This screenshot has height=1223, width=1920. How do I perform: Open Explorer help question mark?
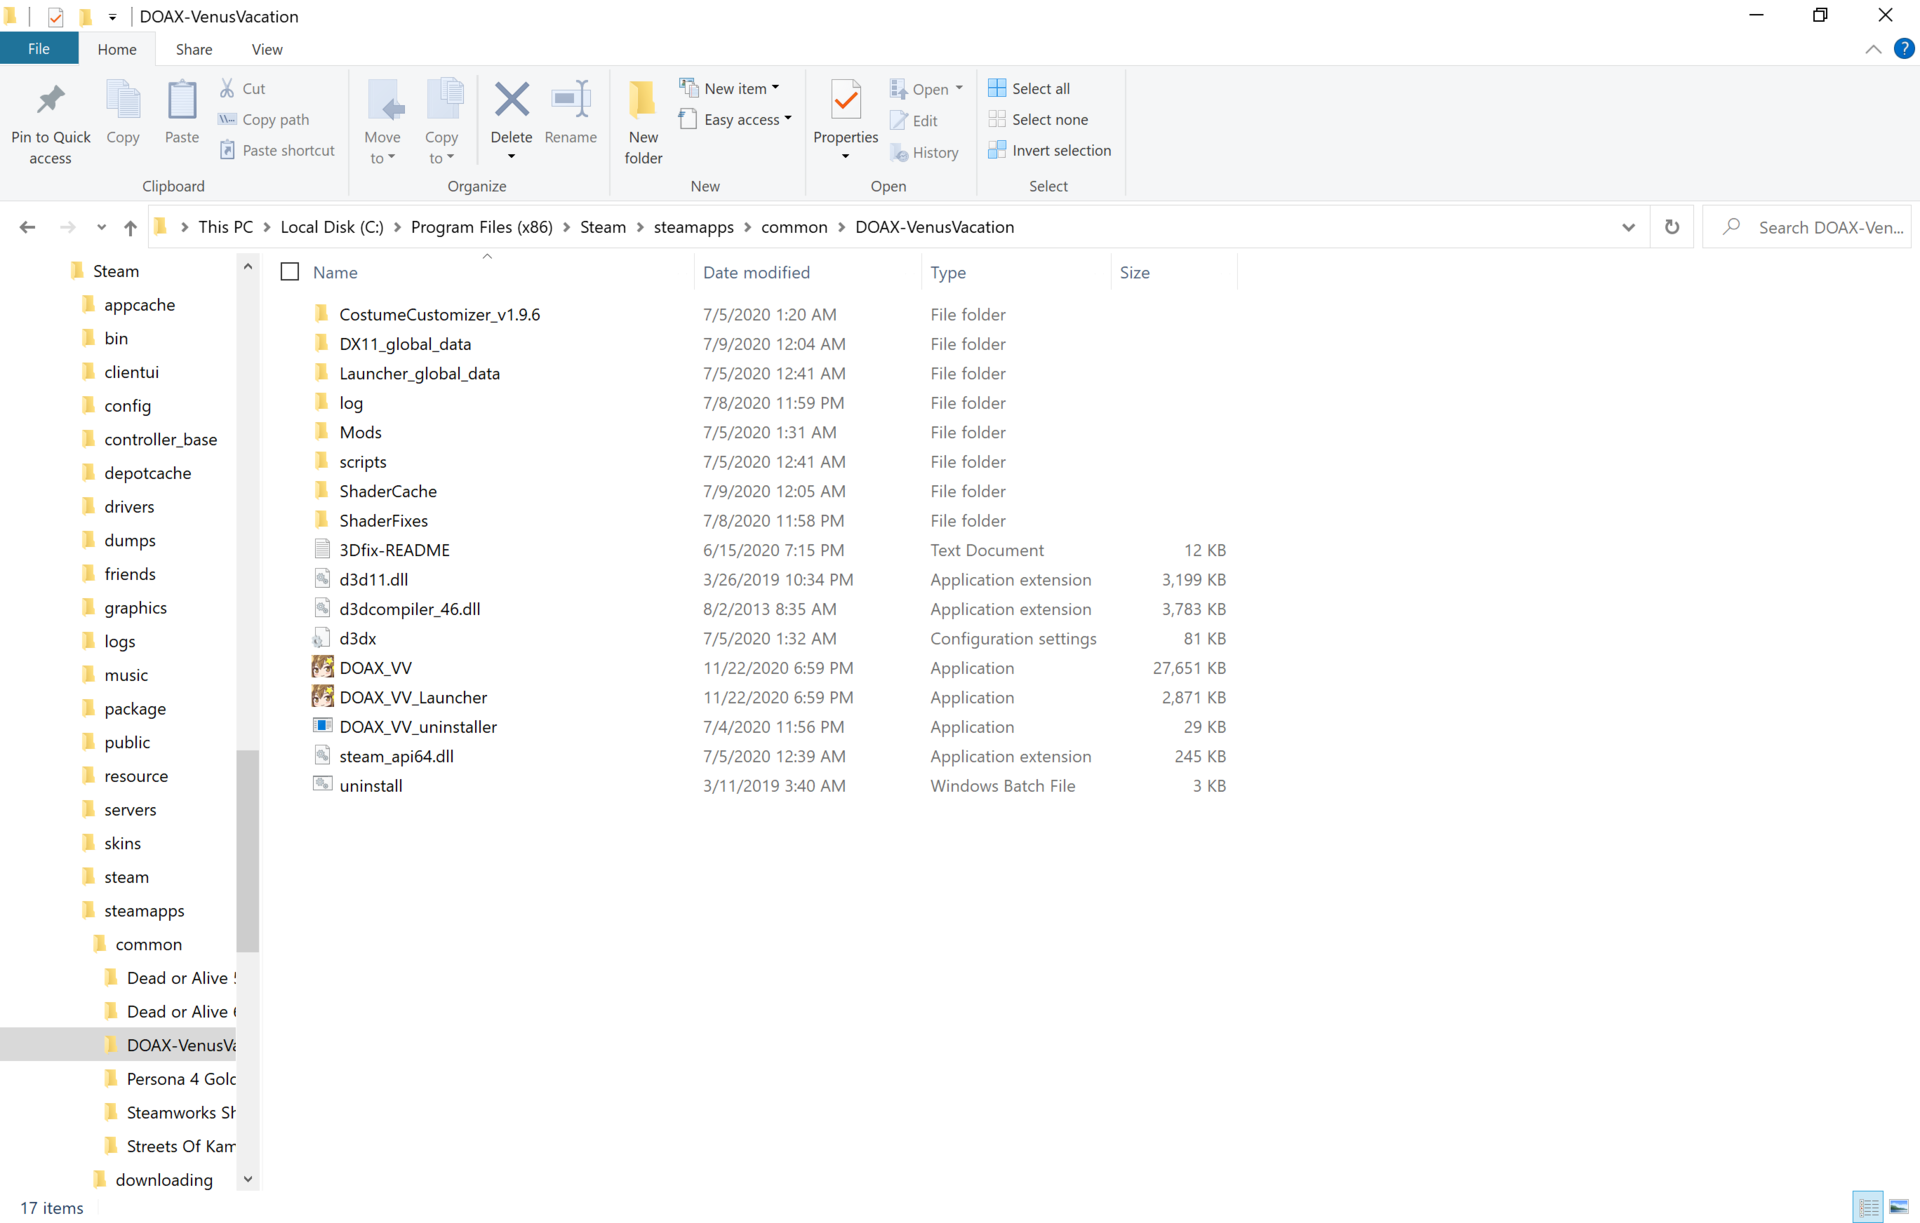(1904, 49)
